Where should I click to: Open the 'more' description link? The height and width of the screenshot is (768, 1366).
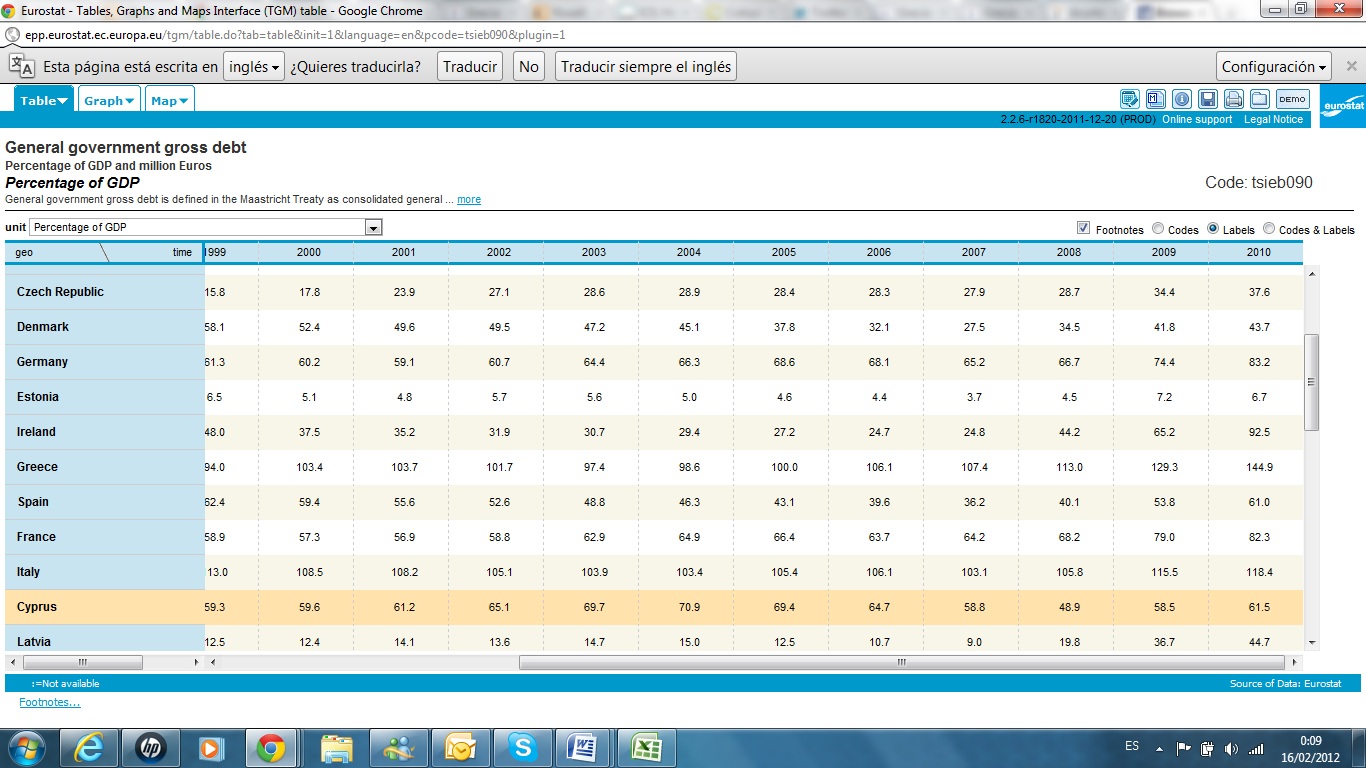[x=469, y=199]
